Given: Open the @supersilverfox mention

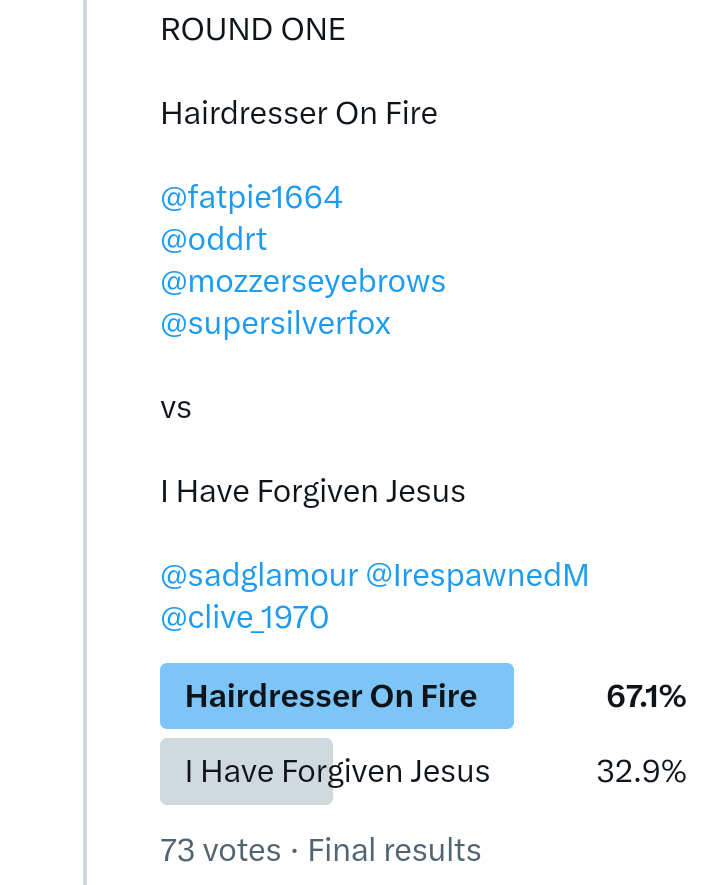Looking at the screenshot, I should pyautogui.click(x=275, y=324).
